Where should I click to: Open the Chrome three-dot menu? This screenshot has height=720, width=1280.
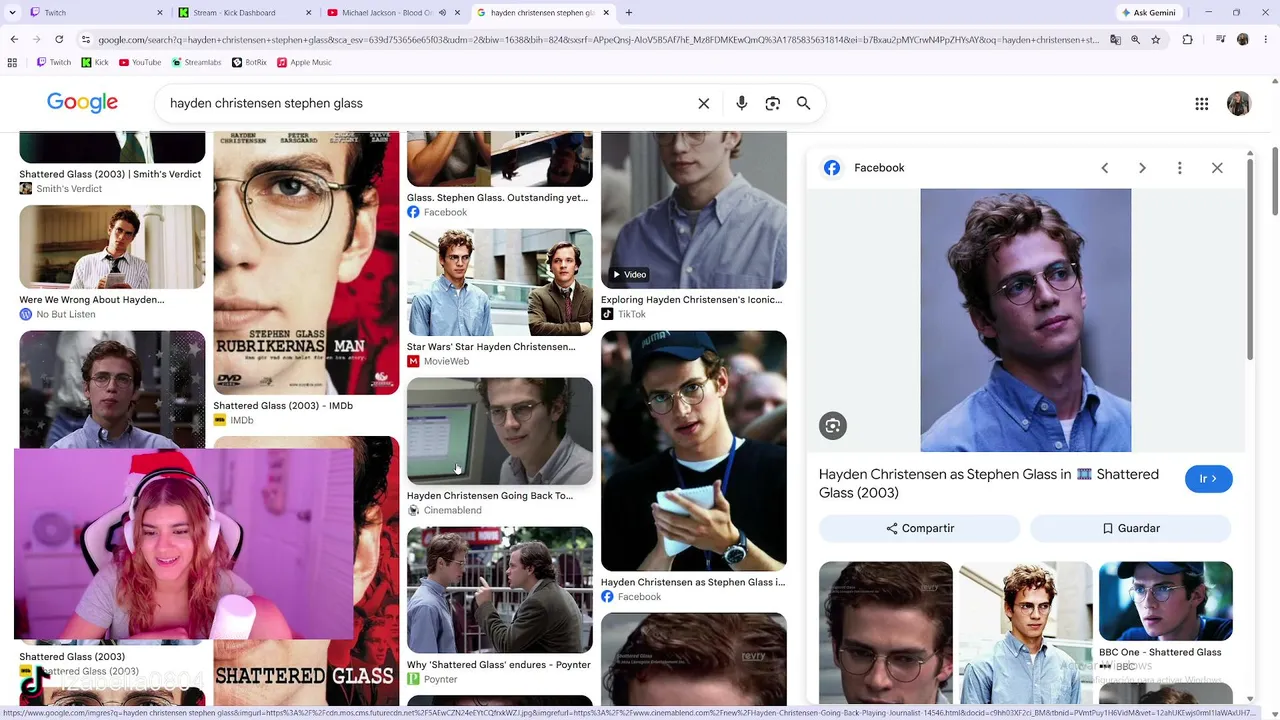tap(1264, 40)
